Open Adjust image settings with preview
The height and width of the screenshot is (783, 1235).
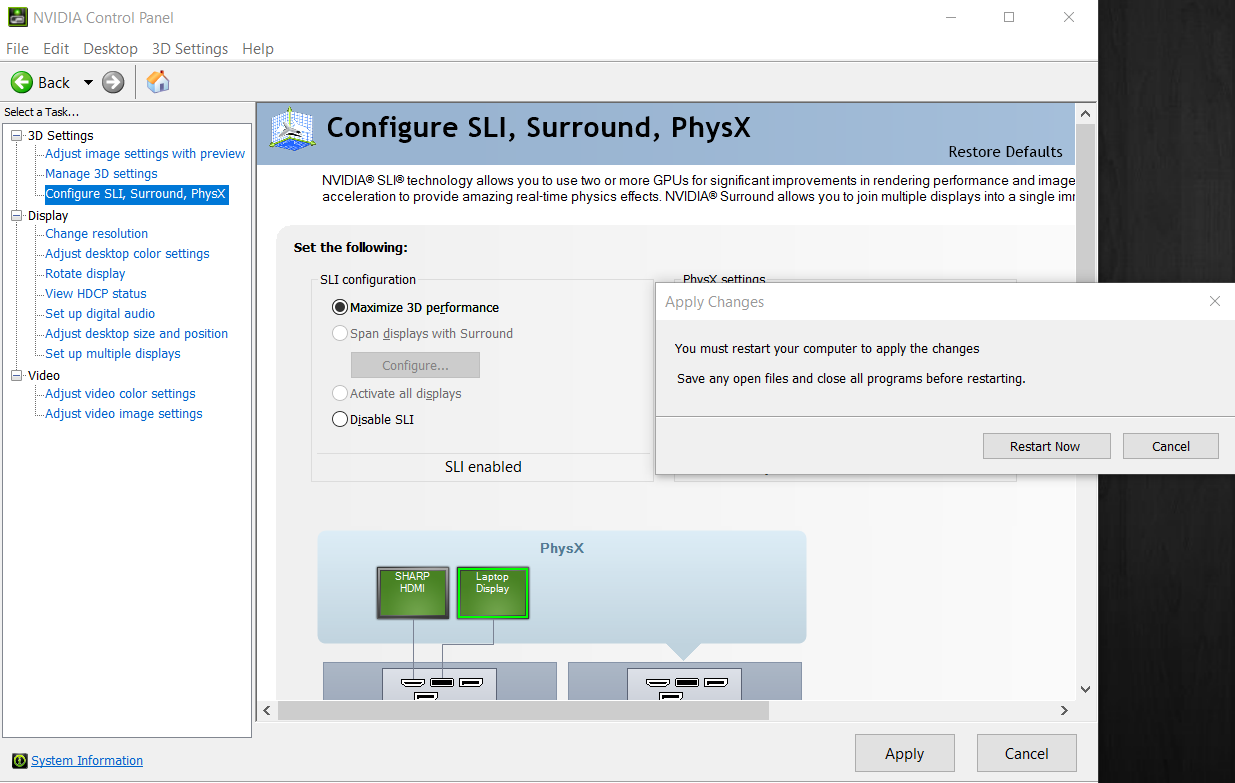(x=145, y=154)
